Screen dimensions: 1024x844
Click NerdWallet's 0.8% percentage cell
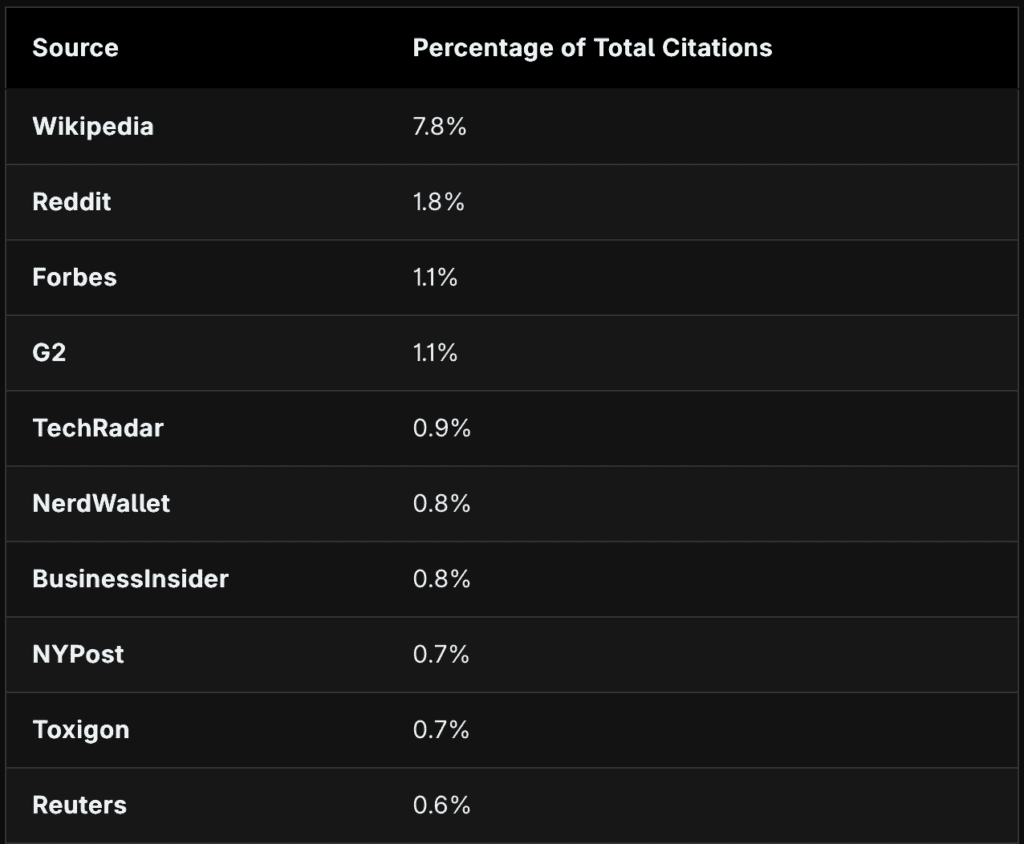click(441, 503)
